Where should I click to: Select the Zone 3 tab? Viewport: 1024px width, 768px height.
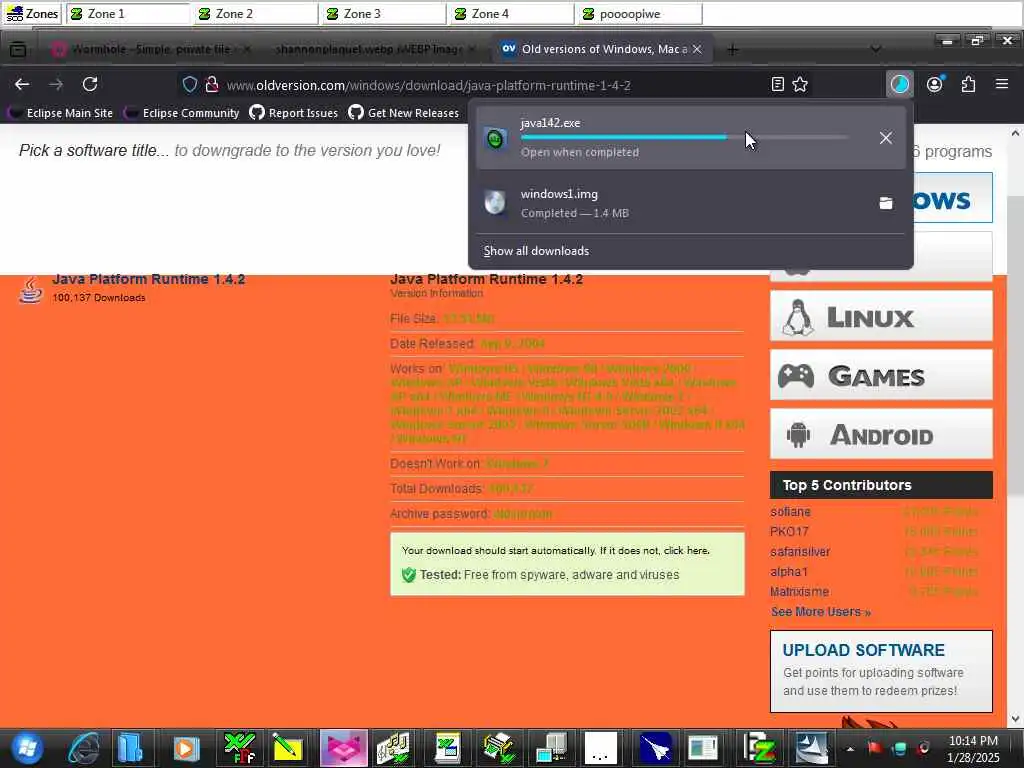384,14
